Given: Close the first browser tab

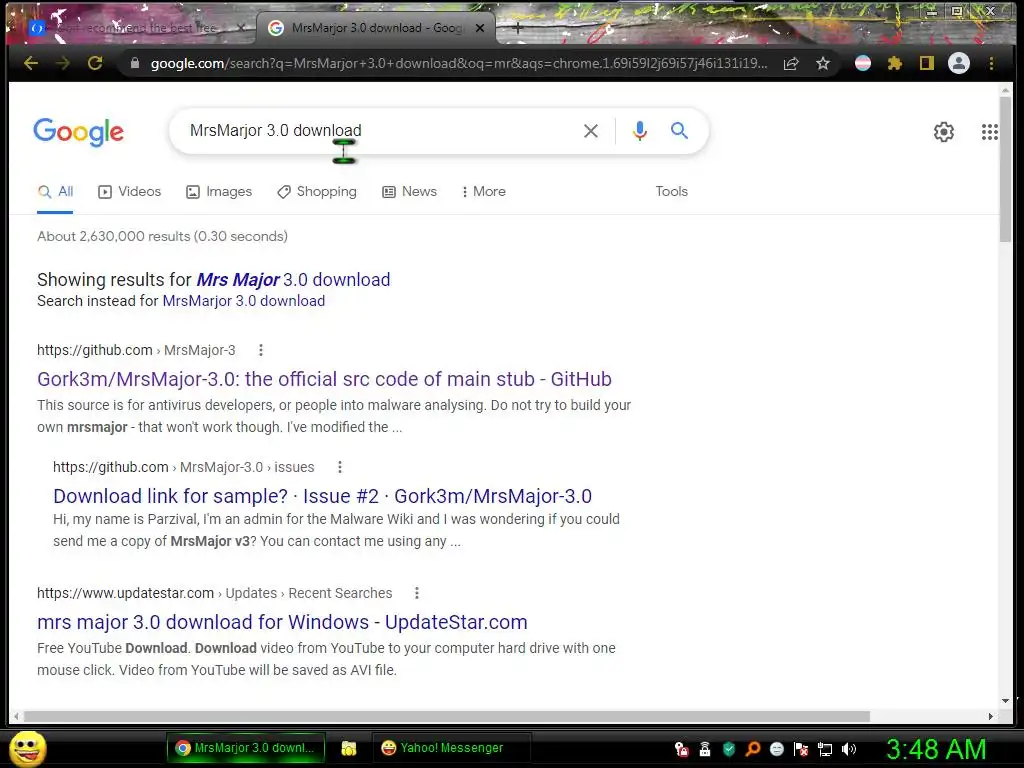Looking at the screenshot, I should (241, 28).
